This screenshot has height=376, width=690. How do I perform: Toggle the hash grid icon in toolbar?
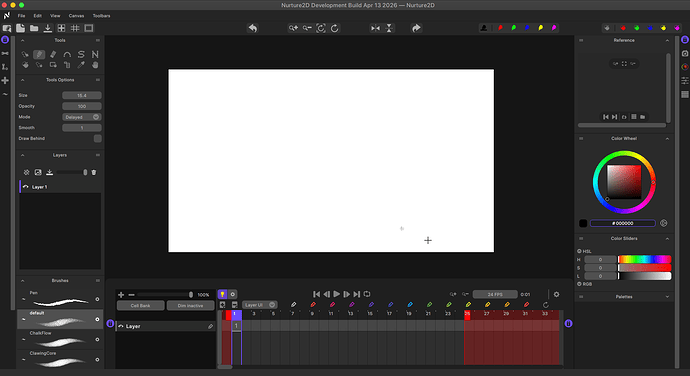point(75,28)
